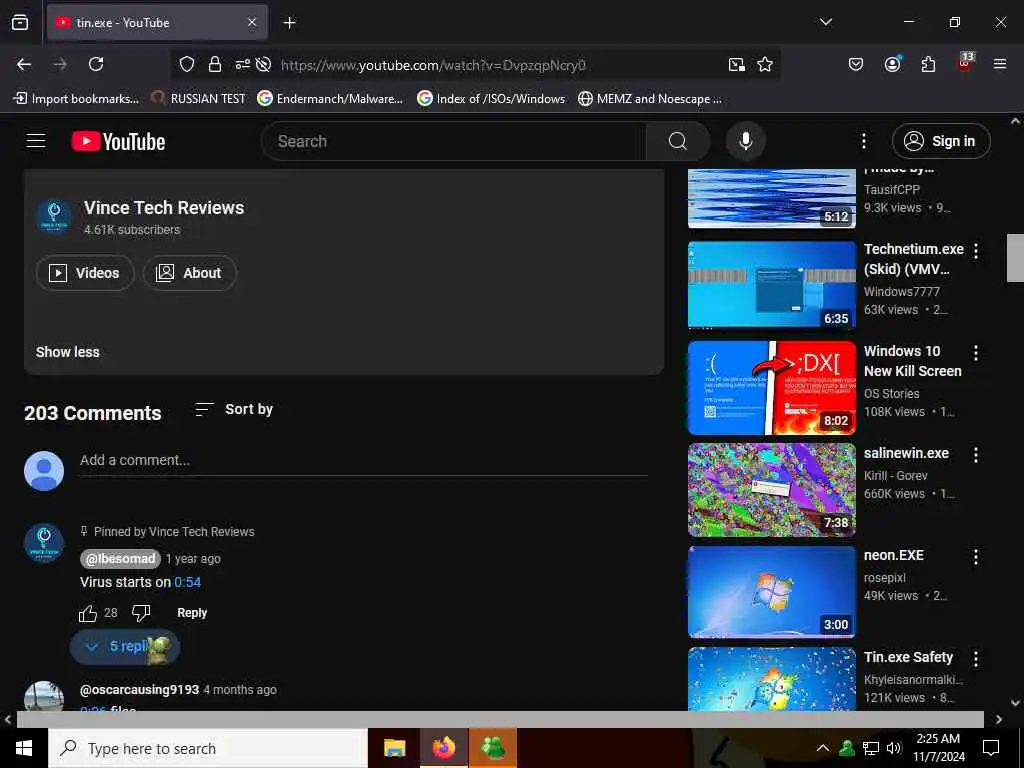Image resolution: width=1024 pixels, height=768 pixels.
Task: Open Windows Start menu
Action: (24, 748)
